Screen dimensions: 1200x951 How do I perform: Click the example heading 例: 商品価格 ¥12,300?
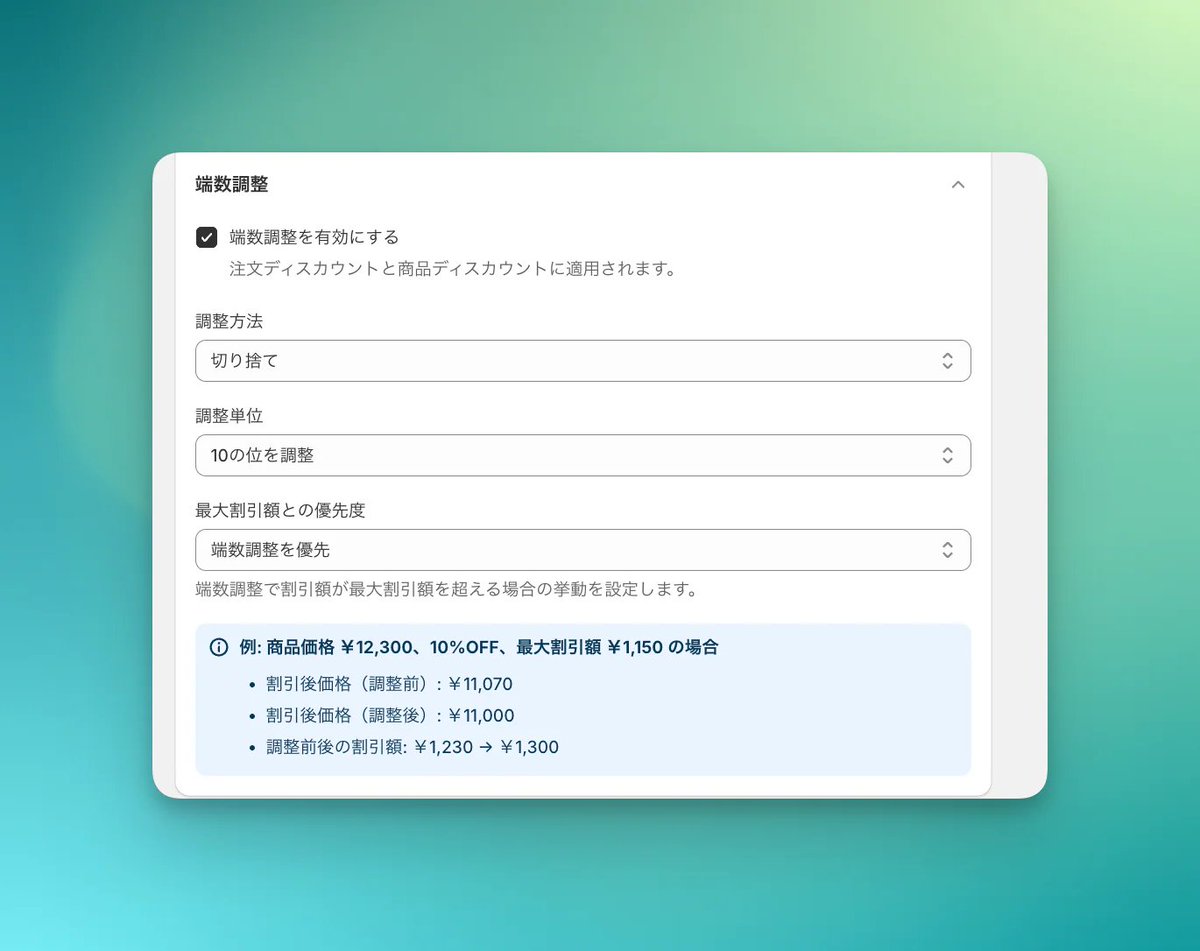click(479, 647)
